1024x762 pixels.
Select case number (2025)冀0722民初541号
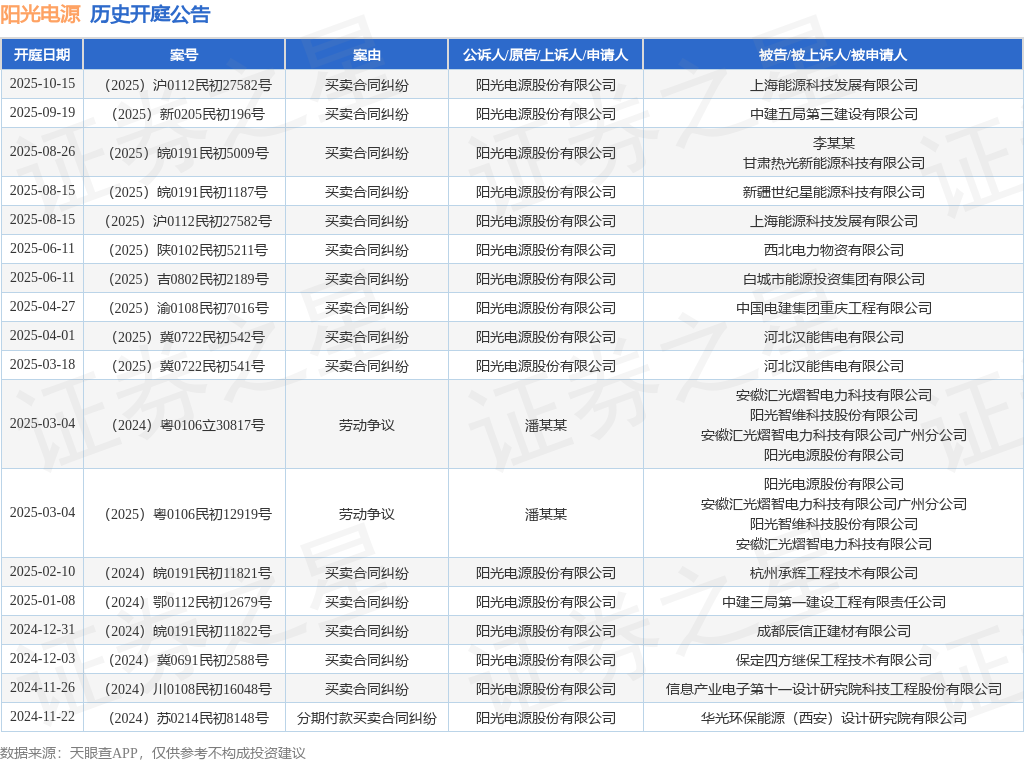tap(188, 366)
